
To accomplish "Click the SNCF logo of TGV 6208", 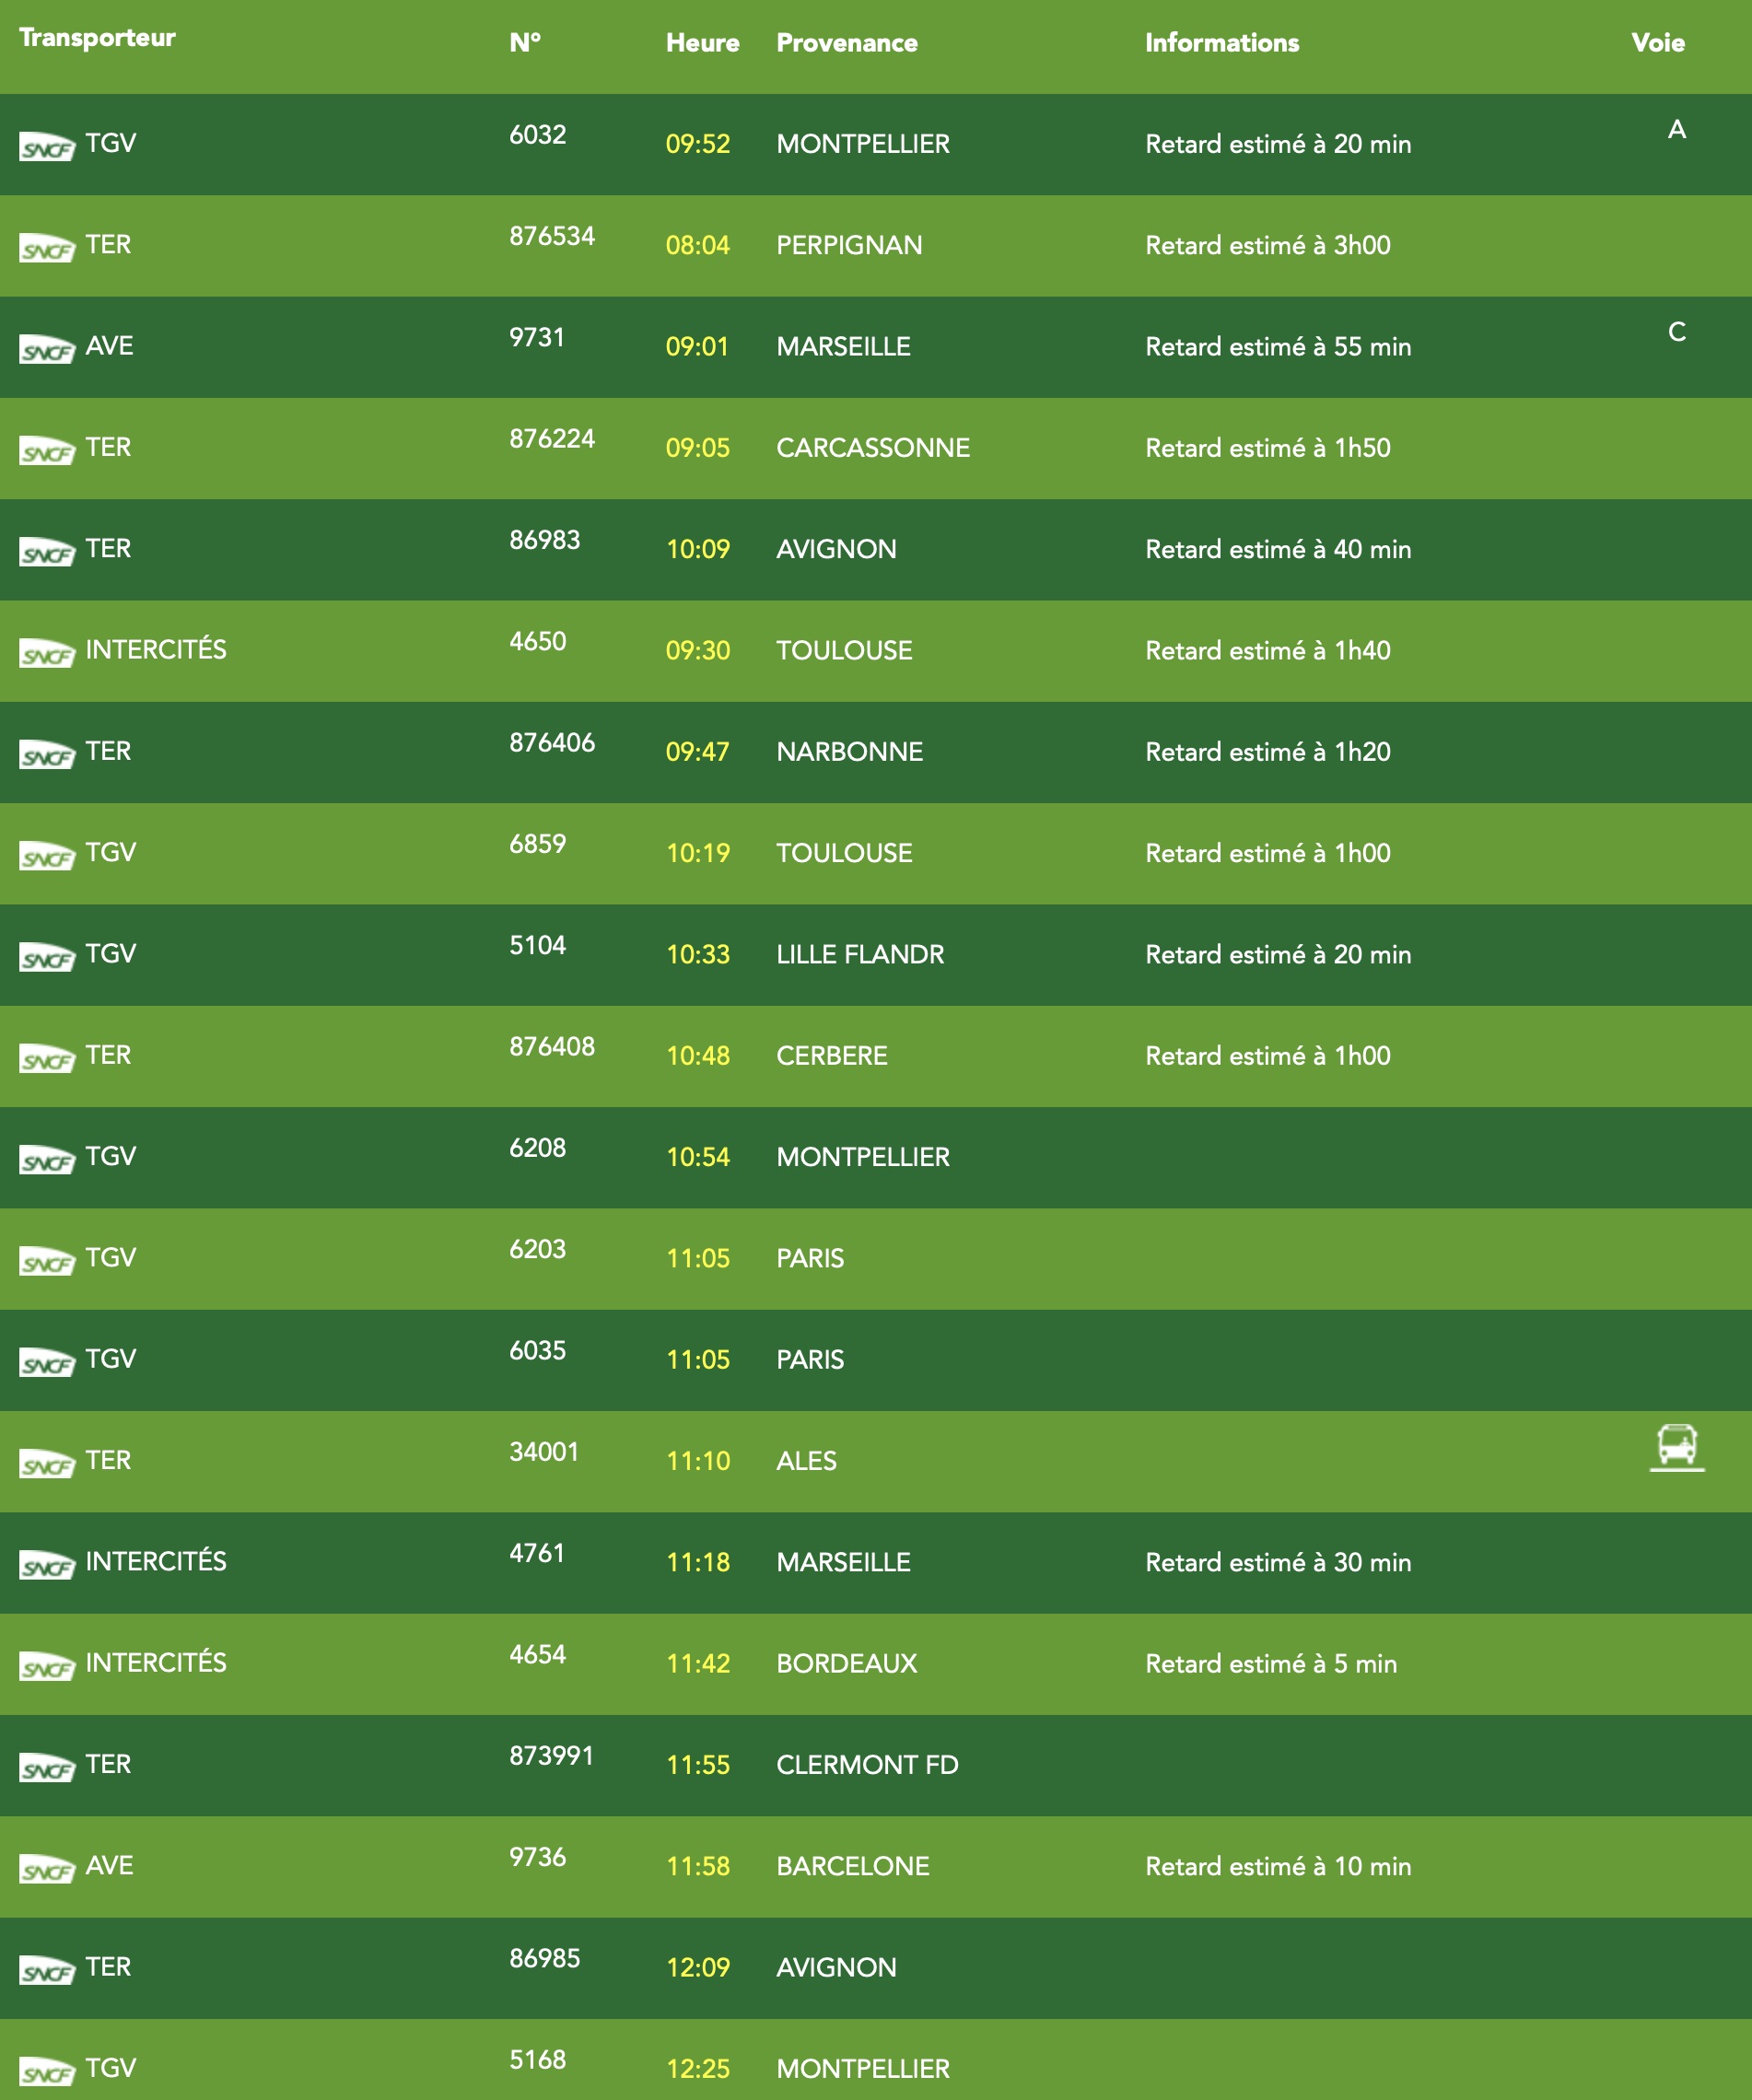I will tap(47, 1160).
